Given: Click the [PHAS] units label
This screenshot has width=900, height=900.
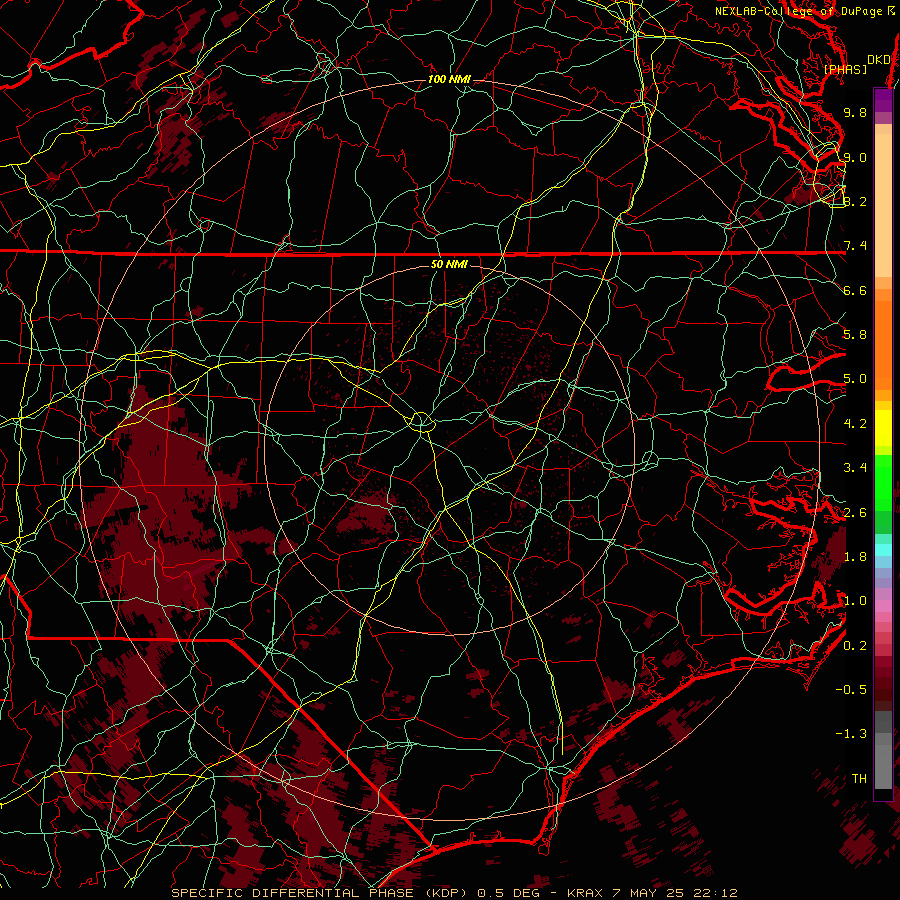Looking at the screenshot, I should click(845, 69).
